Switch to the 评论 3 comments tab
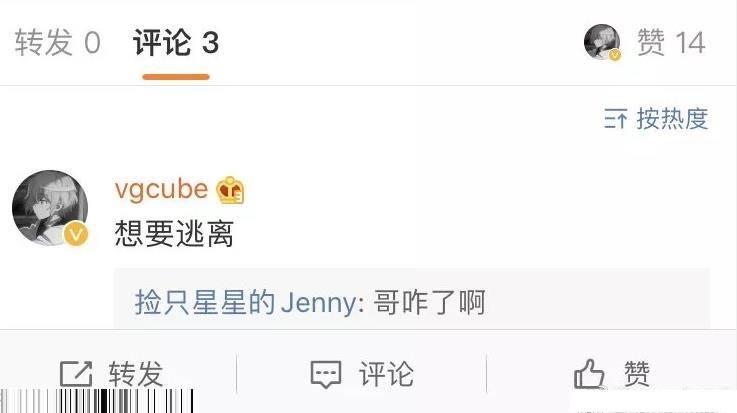This screenshot has height=413, width=737. [176, 42]
